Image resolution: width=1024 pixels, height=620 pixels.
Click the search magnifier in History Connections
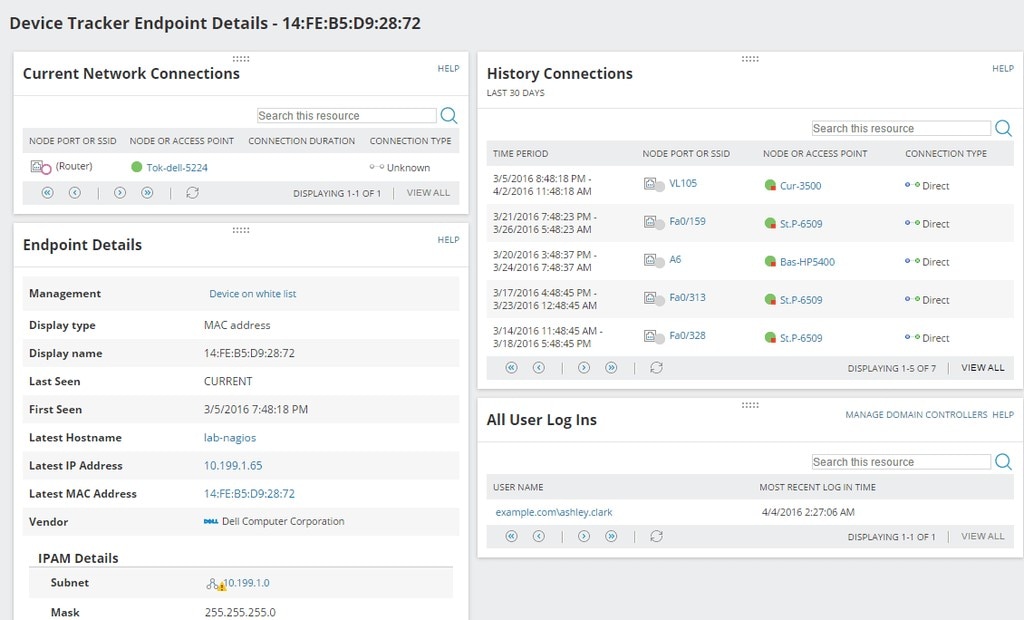(x=1003, y=128)
